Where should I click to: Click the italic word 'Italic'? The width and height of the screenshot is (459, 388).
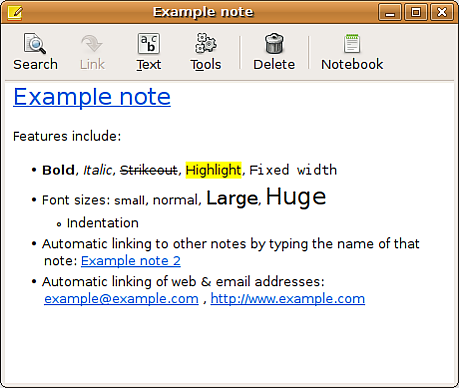(x=98, y=170)
